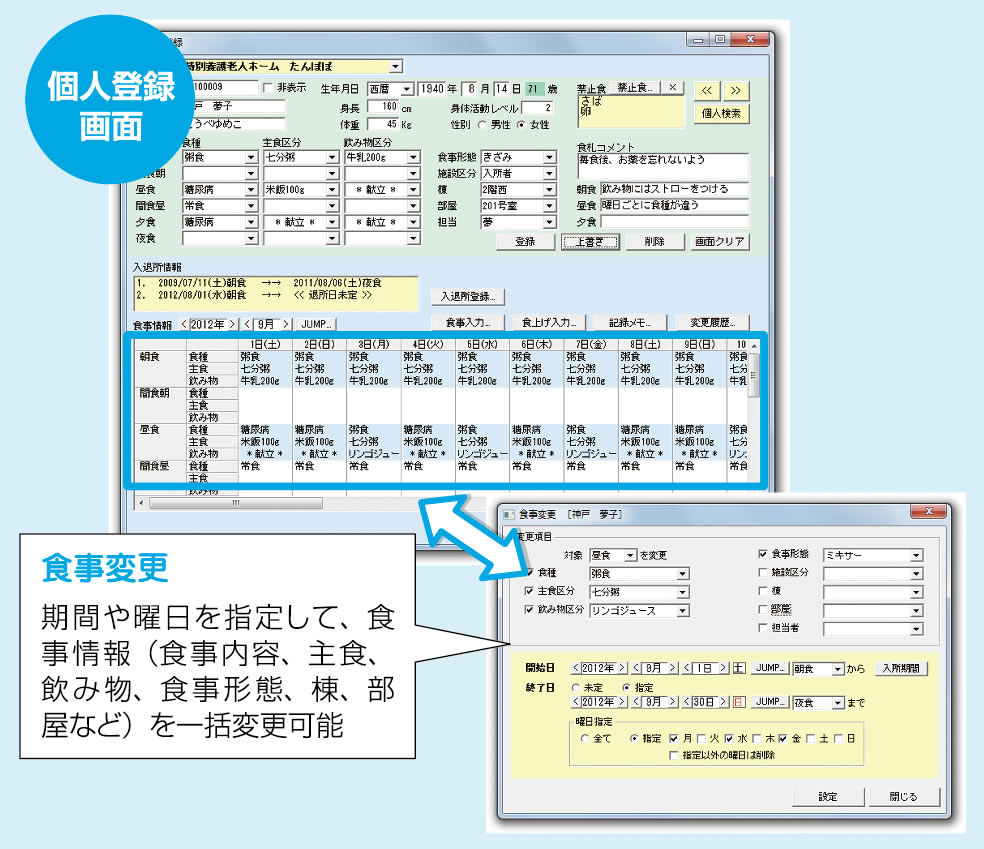Tick the 非表示 checkbox
This screenshot has height=849, width=984.
click(x=267, y=88)
